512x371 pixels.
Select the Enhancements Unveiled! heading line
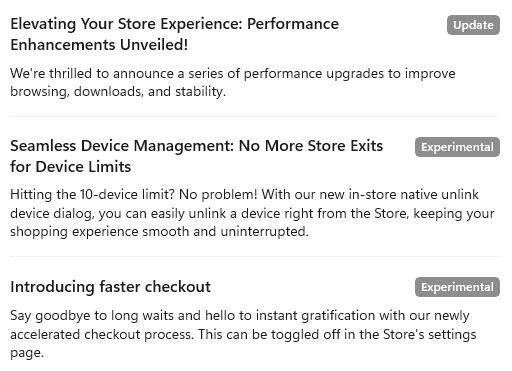tap(99, 45)
